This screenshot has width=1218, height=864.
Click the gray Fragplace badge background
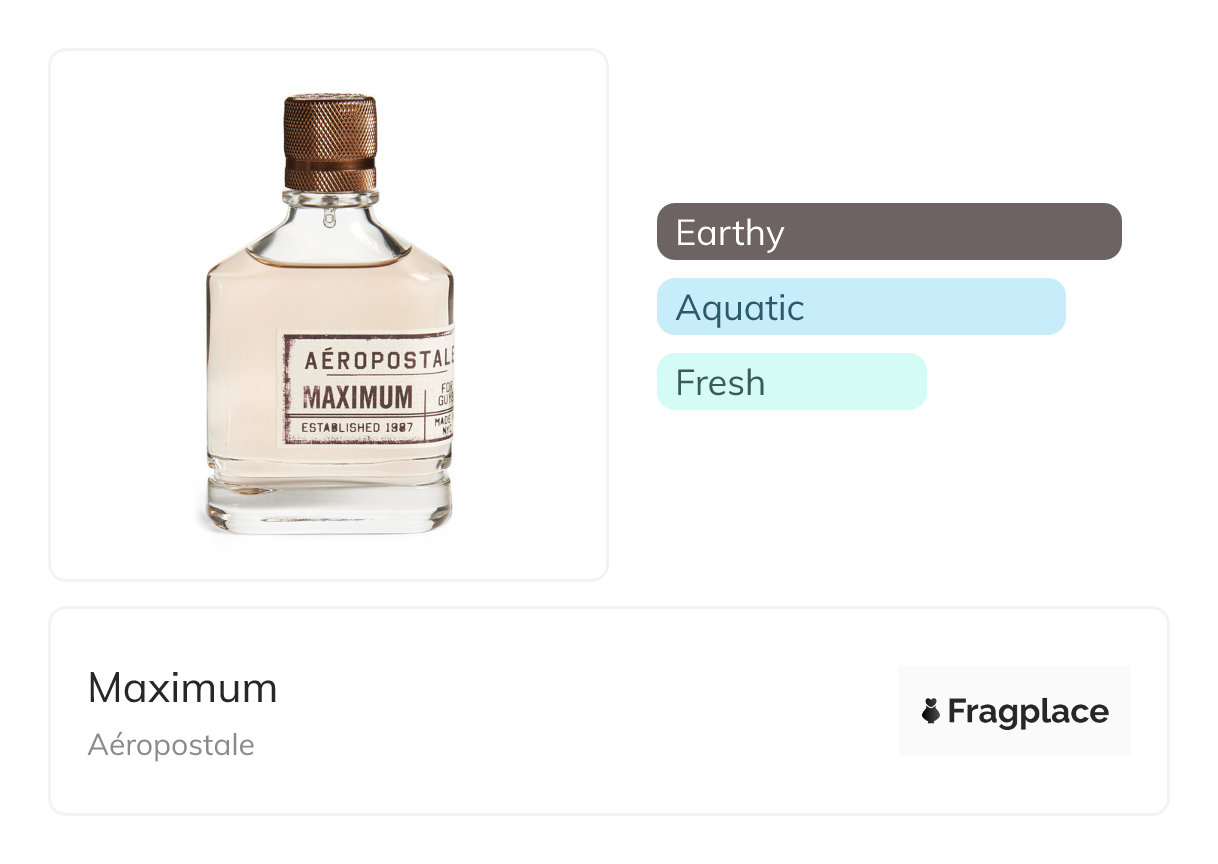click(x=1014, y=680)
